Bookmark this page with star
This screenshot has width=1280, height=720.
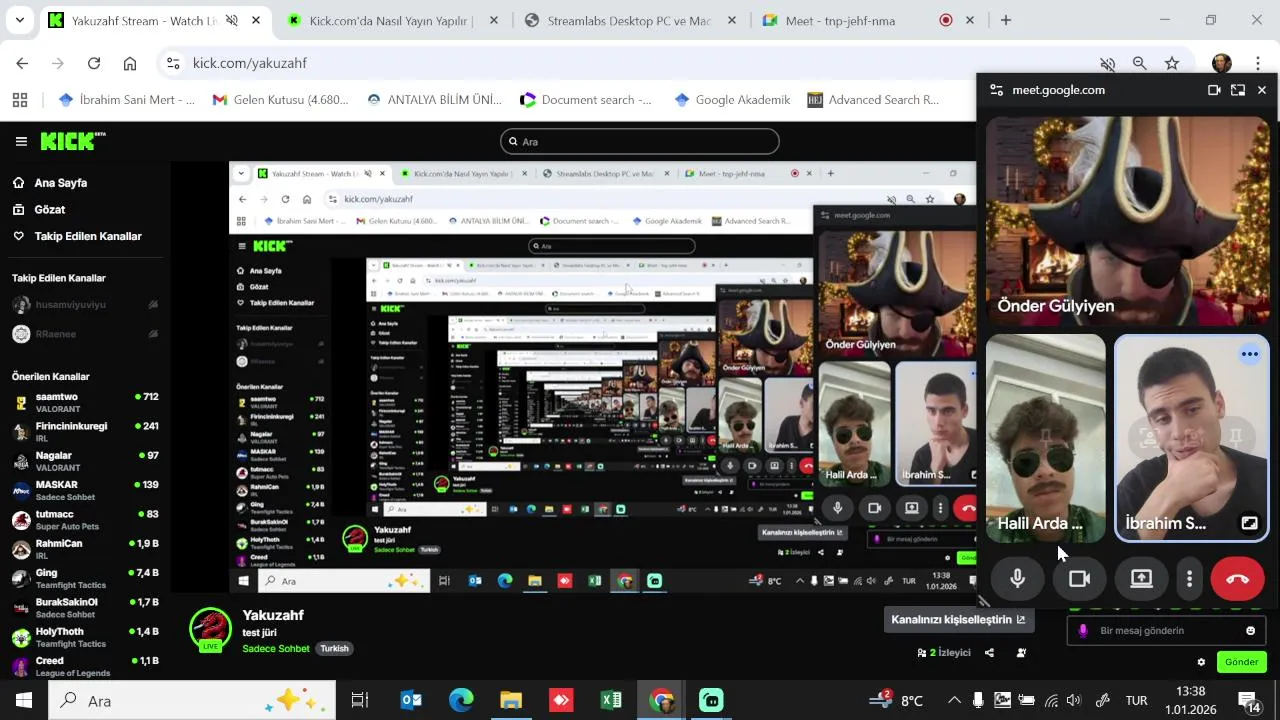click(1172, 63)
